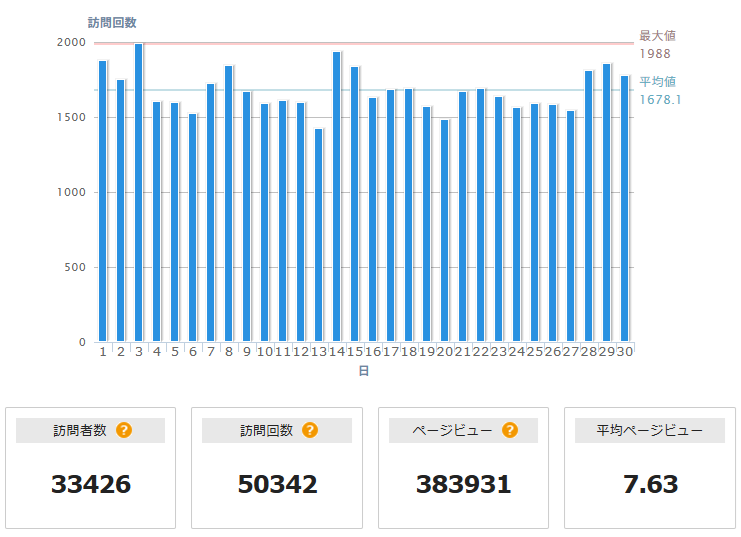This screenshot has height=537, width=741.
Task: Click the 1500 y-axis label
Action: (x=71, y=117)
